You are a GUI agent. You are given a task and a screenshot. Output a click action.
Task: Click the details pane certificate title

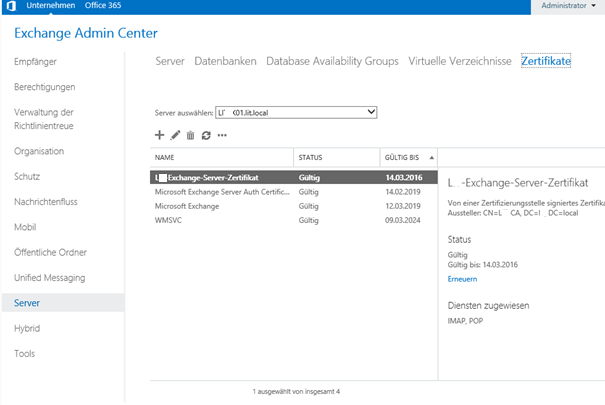point(518,183)
